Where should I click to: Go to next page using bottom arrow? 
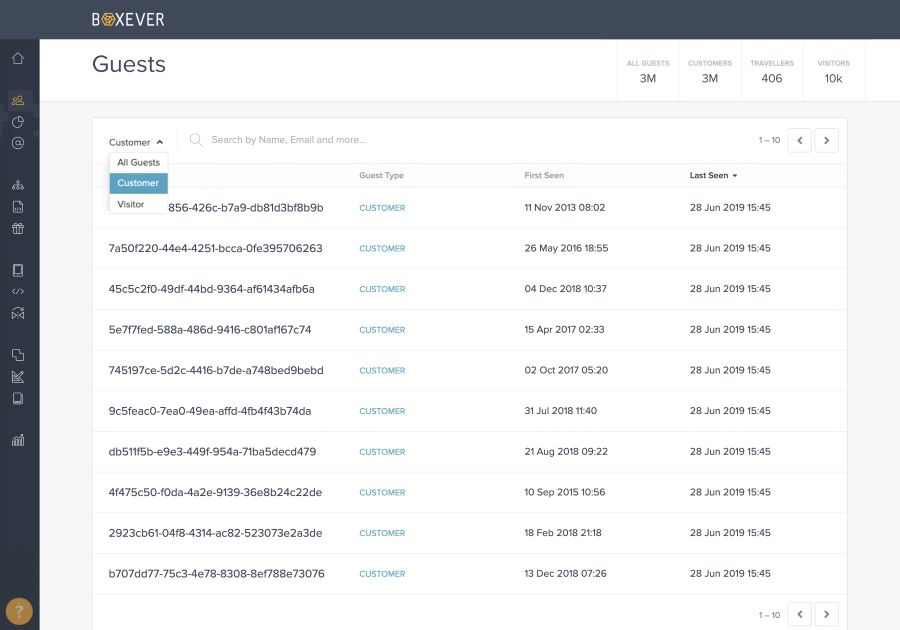[827, 615]
